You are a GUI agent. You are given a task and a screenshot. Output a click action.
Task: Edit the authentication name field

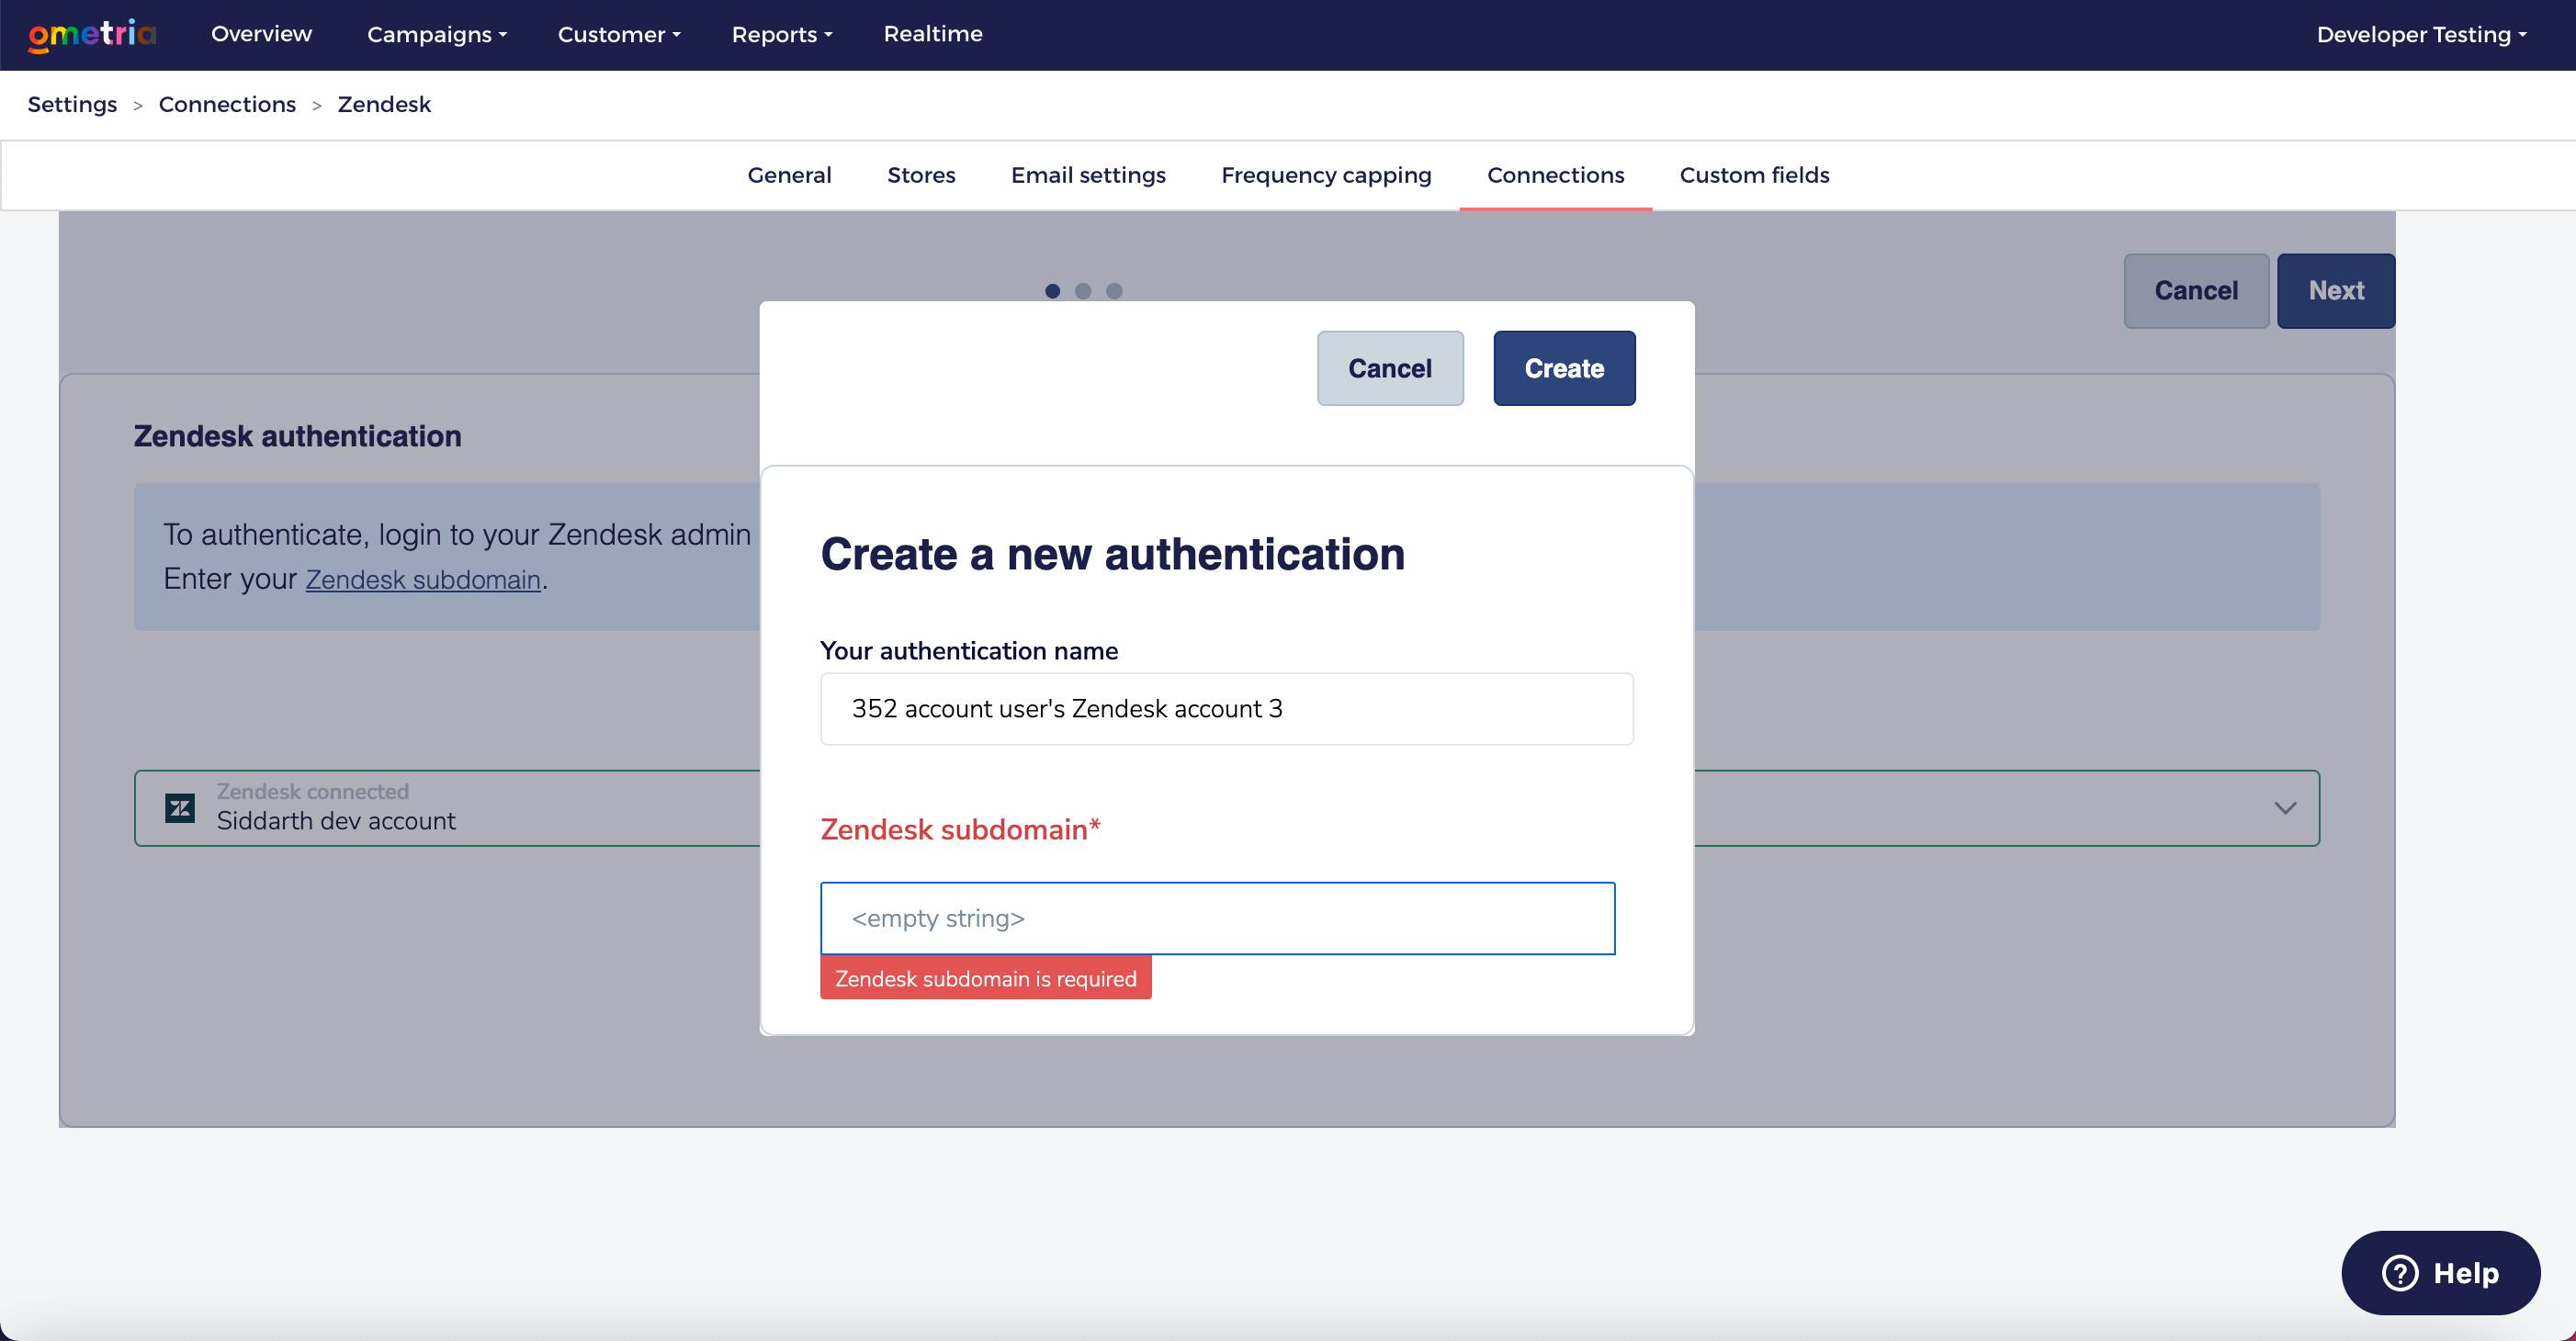click(x=1227, y=708)
